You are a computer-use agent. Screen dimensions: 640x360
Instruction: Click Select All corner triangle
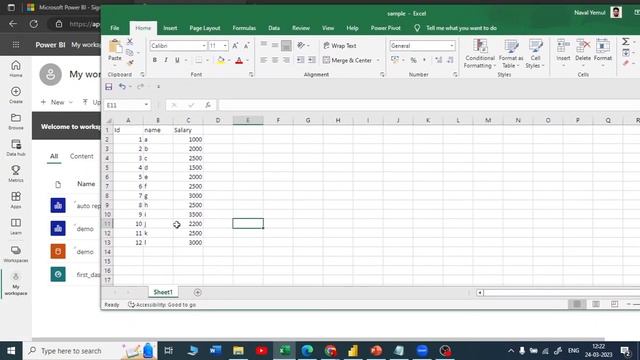click(x=109, y=120)
